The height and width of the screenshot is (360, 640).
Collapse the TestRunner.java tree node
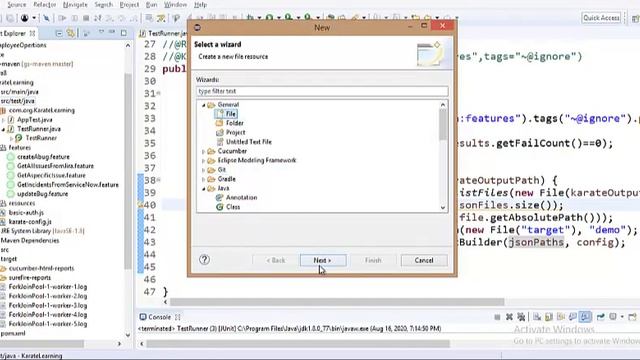point(3,129)
